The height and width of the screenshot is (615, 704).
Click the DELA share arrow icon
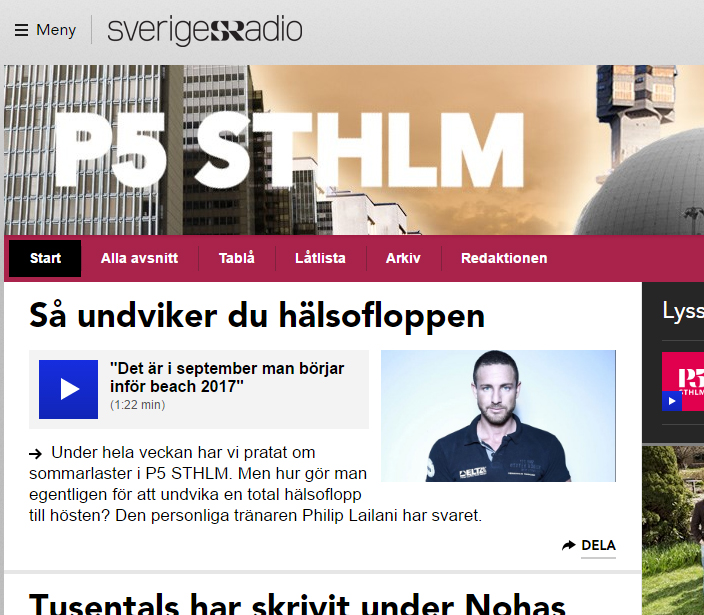[x=568, y=545]
